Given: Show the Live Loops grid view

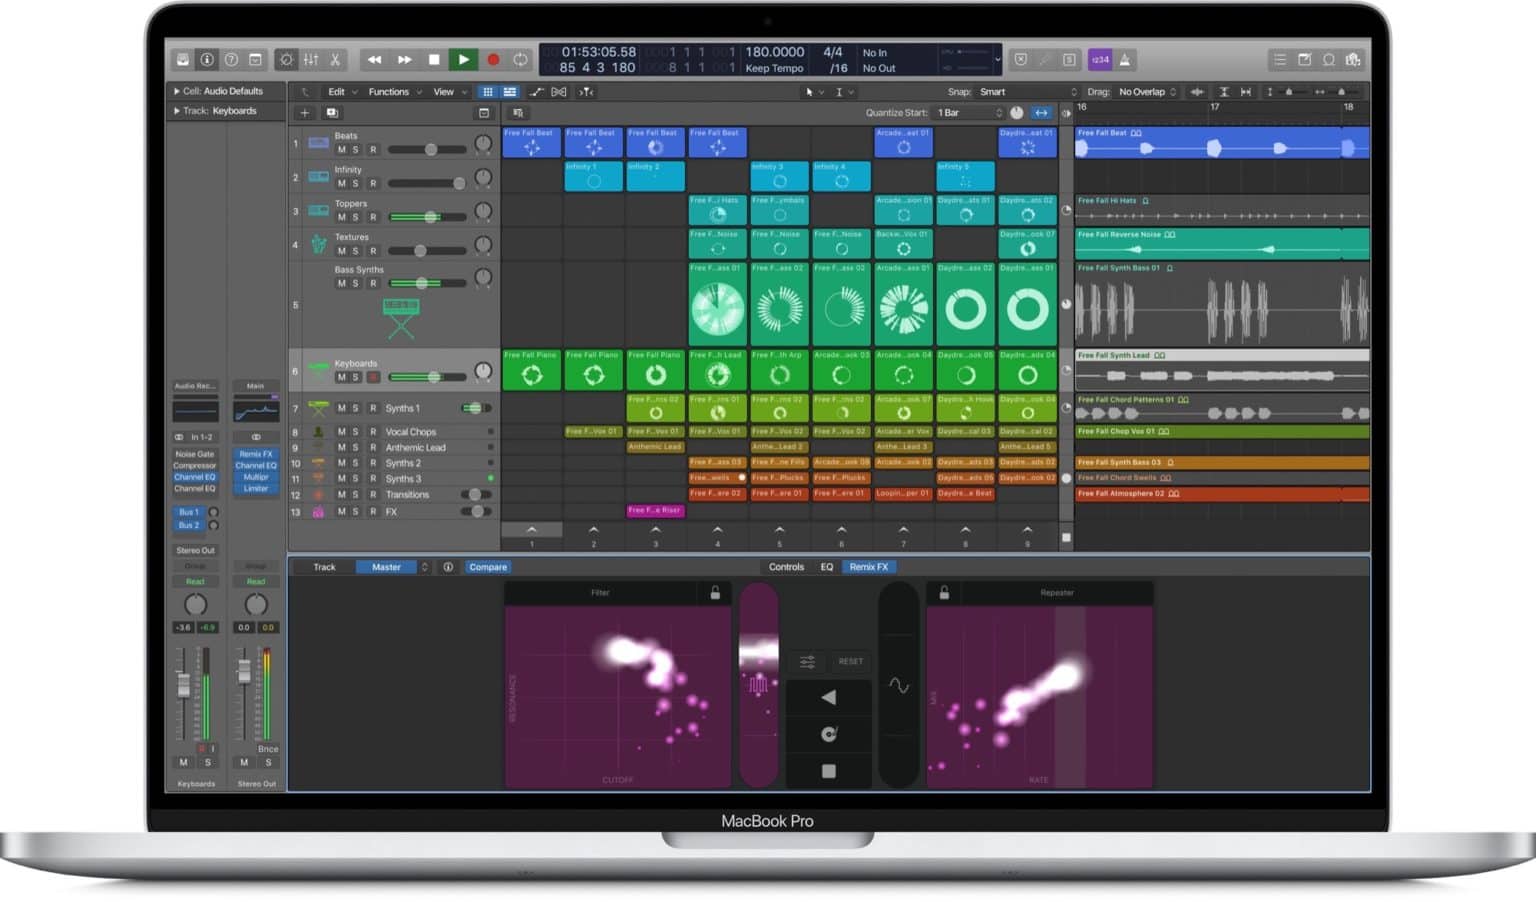Looking at the screenshot, I should (488, 92).
